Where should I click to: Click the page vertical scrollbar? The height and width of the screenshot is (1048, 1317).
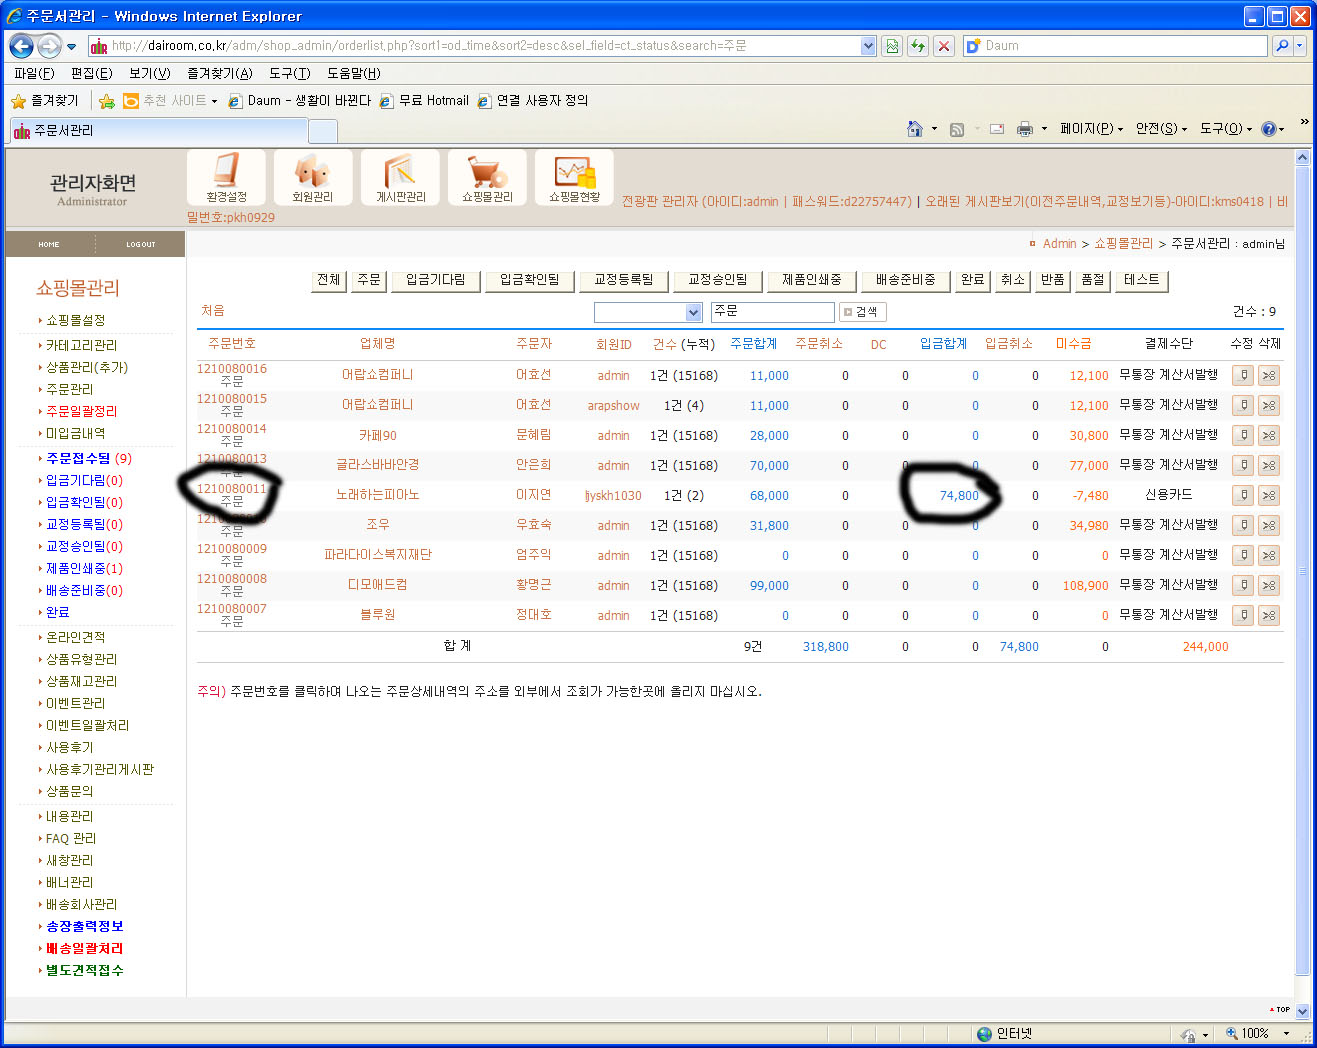(x=1302, y=570)
